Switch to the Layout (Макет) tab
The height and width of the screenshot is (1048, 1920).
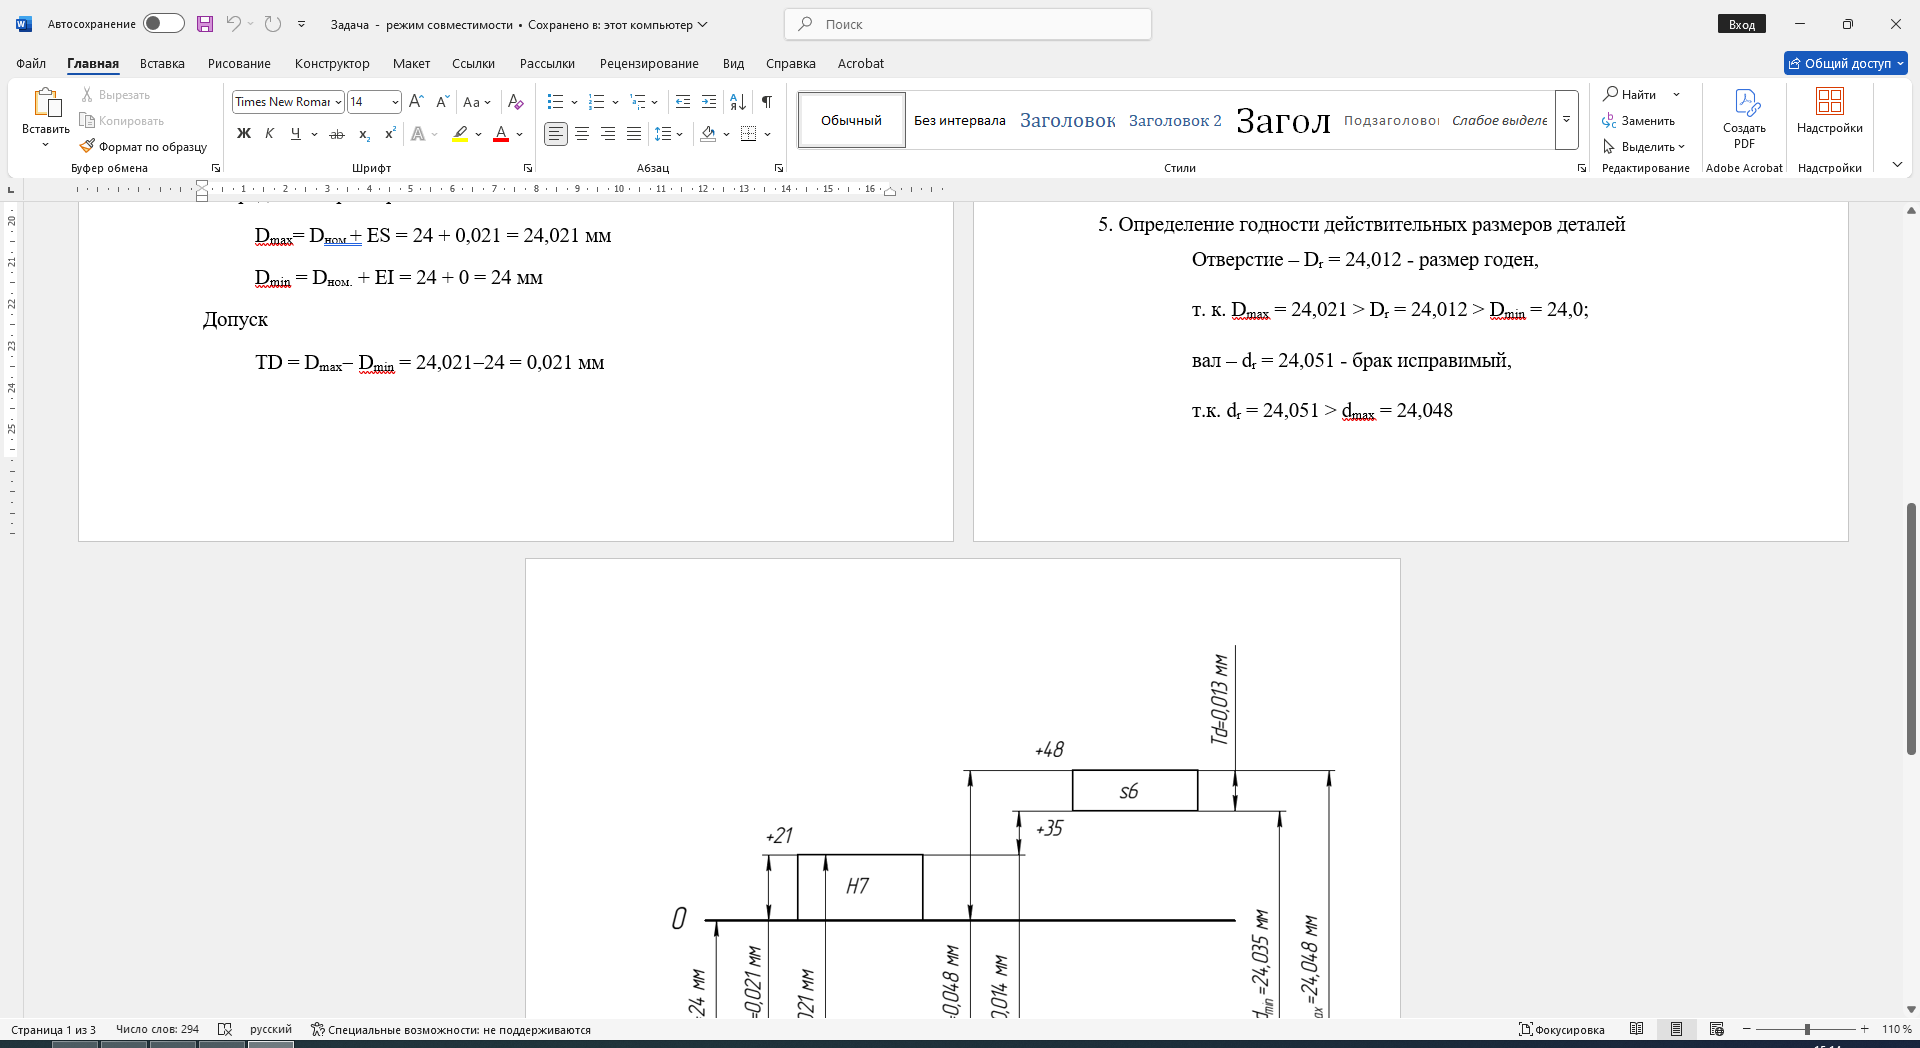(x=411, y=63)
